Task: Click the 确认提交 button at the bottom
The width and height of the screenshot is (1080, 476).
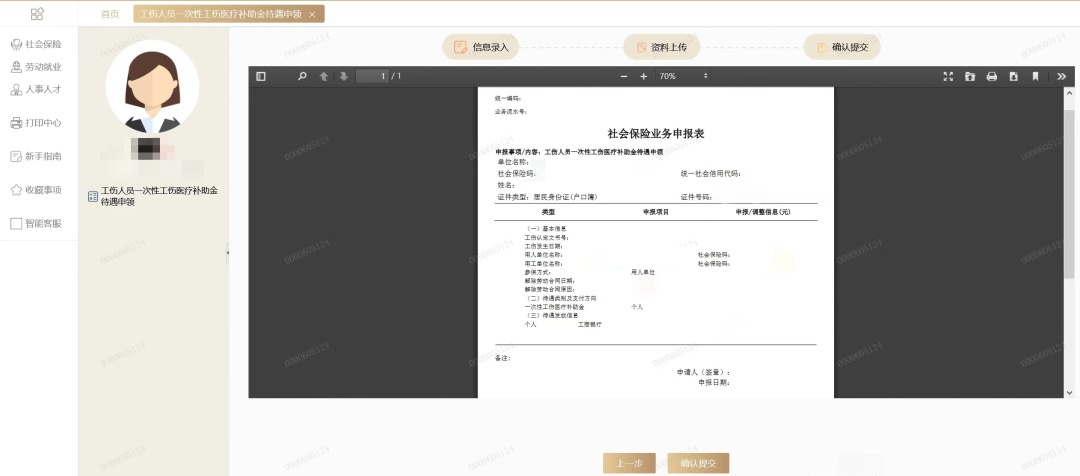Action: [x=698, y=463]
